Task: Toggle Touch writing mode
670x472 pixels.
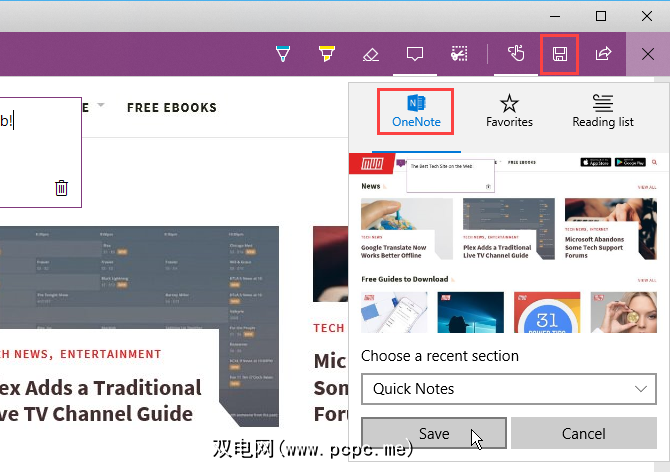Action: tap(516, 54)
